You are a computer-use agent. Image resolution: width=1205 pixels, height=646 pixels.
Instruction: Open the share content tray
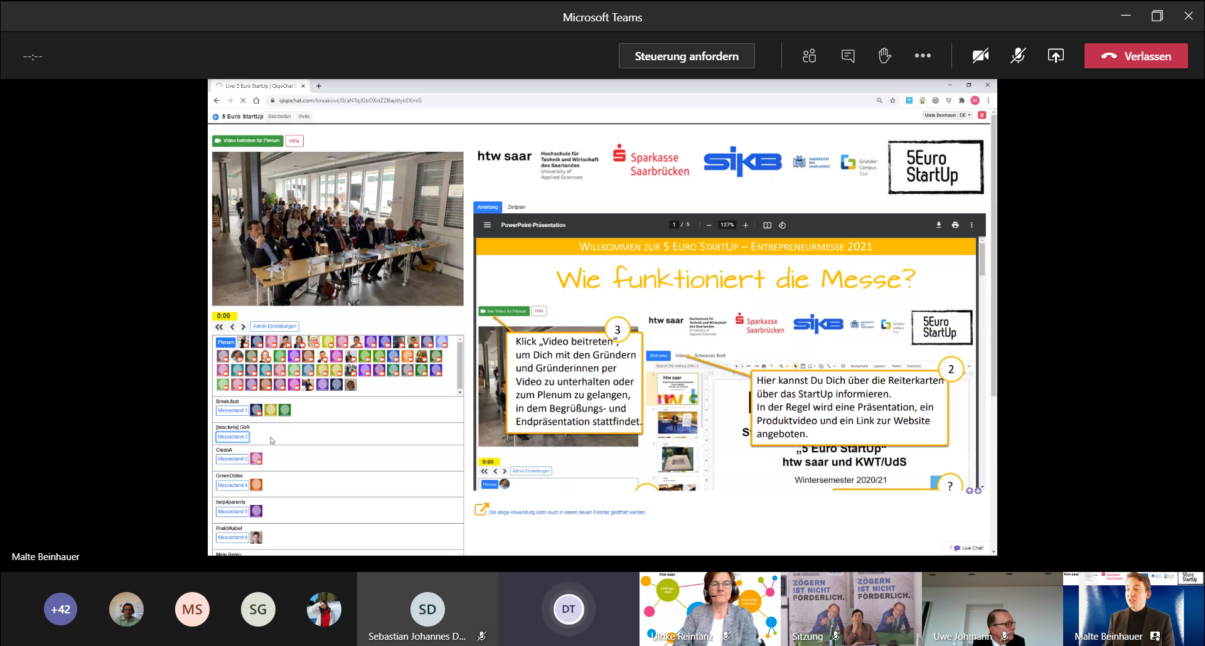tap(1056, 56)
